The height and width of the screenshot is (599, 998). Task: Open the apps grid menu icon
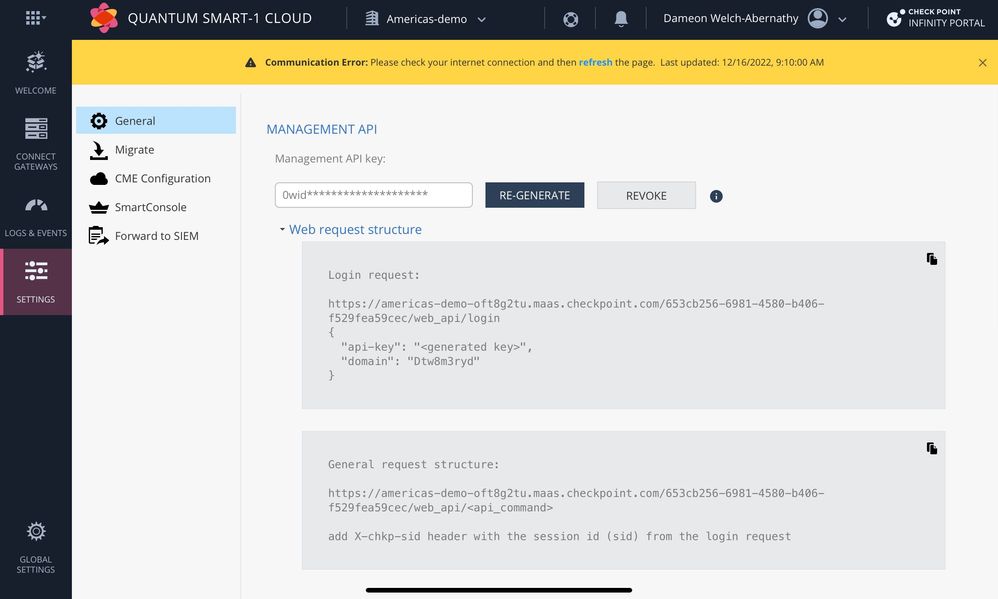click(x=35, y=18)
